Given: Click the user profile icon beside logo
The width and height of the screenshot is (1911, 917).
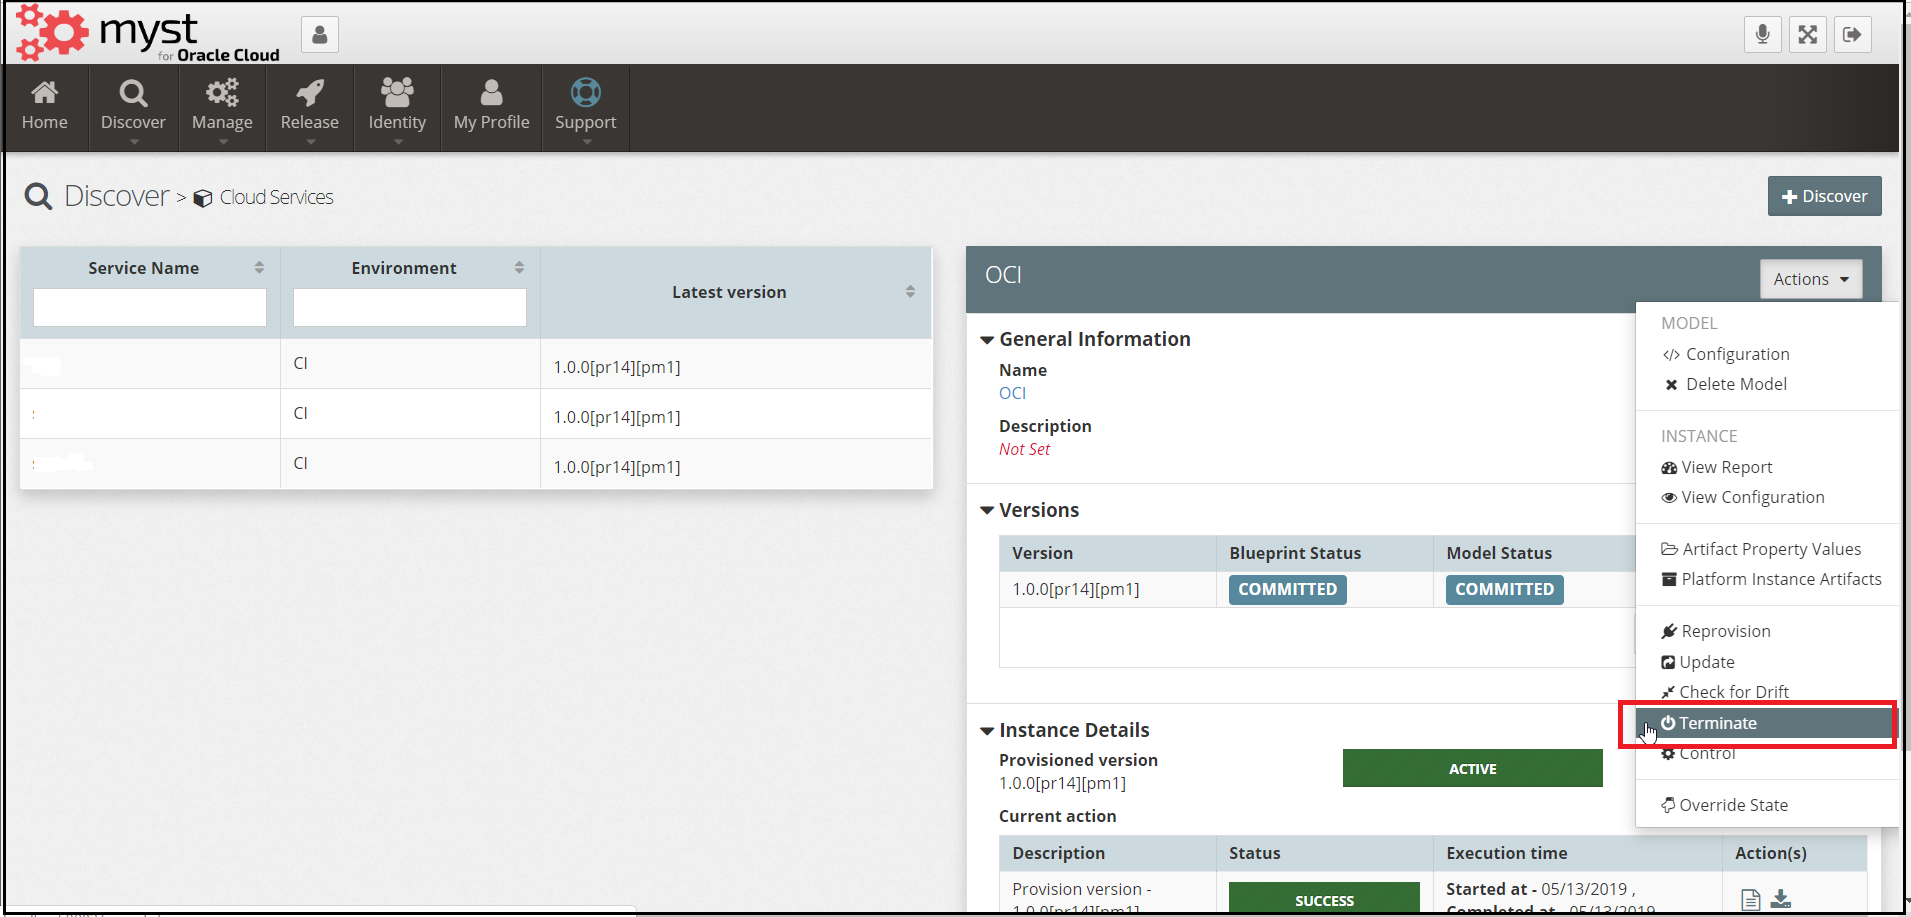Looking at the screenshot, I should [x=320, y=35].
